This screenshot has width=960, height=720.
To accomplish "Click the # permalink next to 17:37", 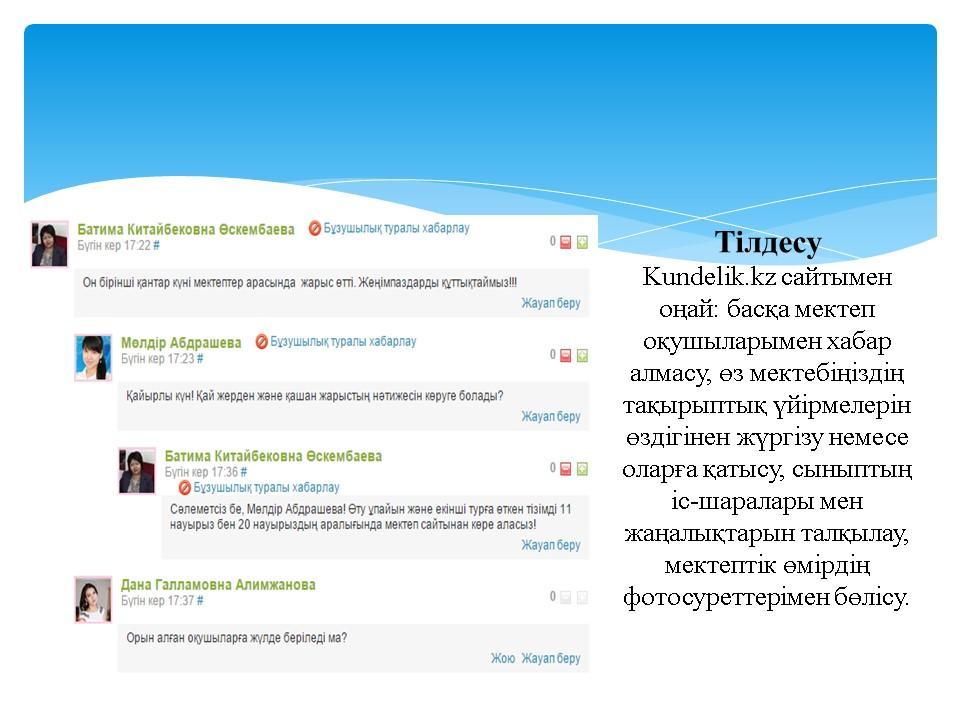I will coord(200,601).
